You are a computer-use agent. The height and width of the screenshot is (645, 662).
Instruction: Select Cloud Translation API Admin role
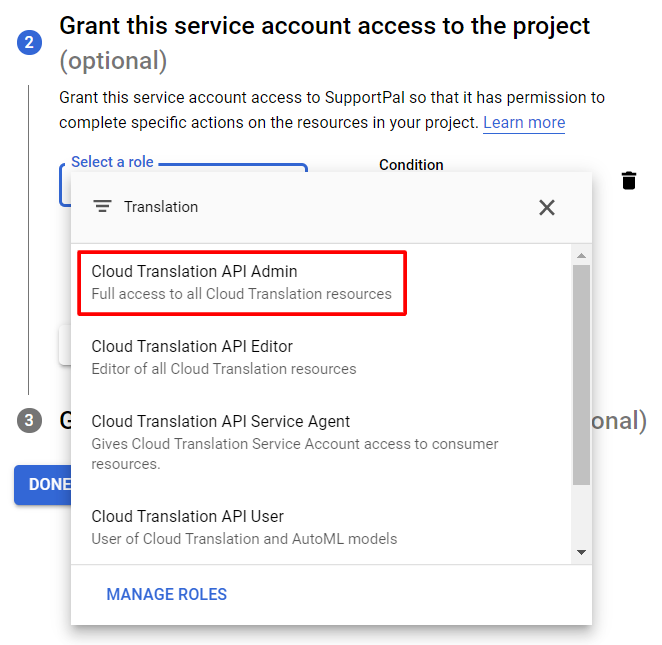[x=242, y=282]
